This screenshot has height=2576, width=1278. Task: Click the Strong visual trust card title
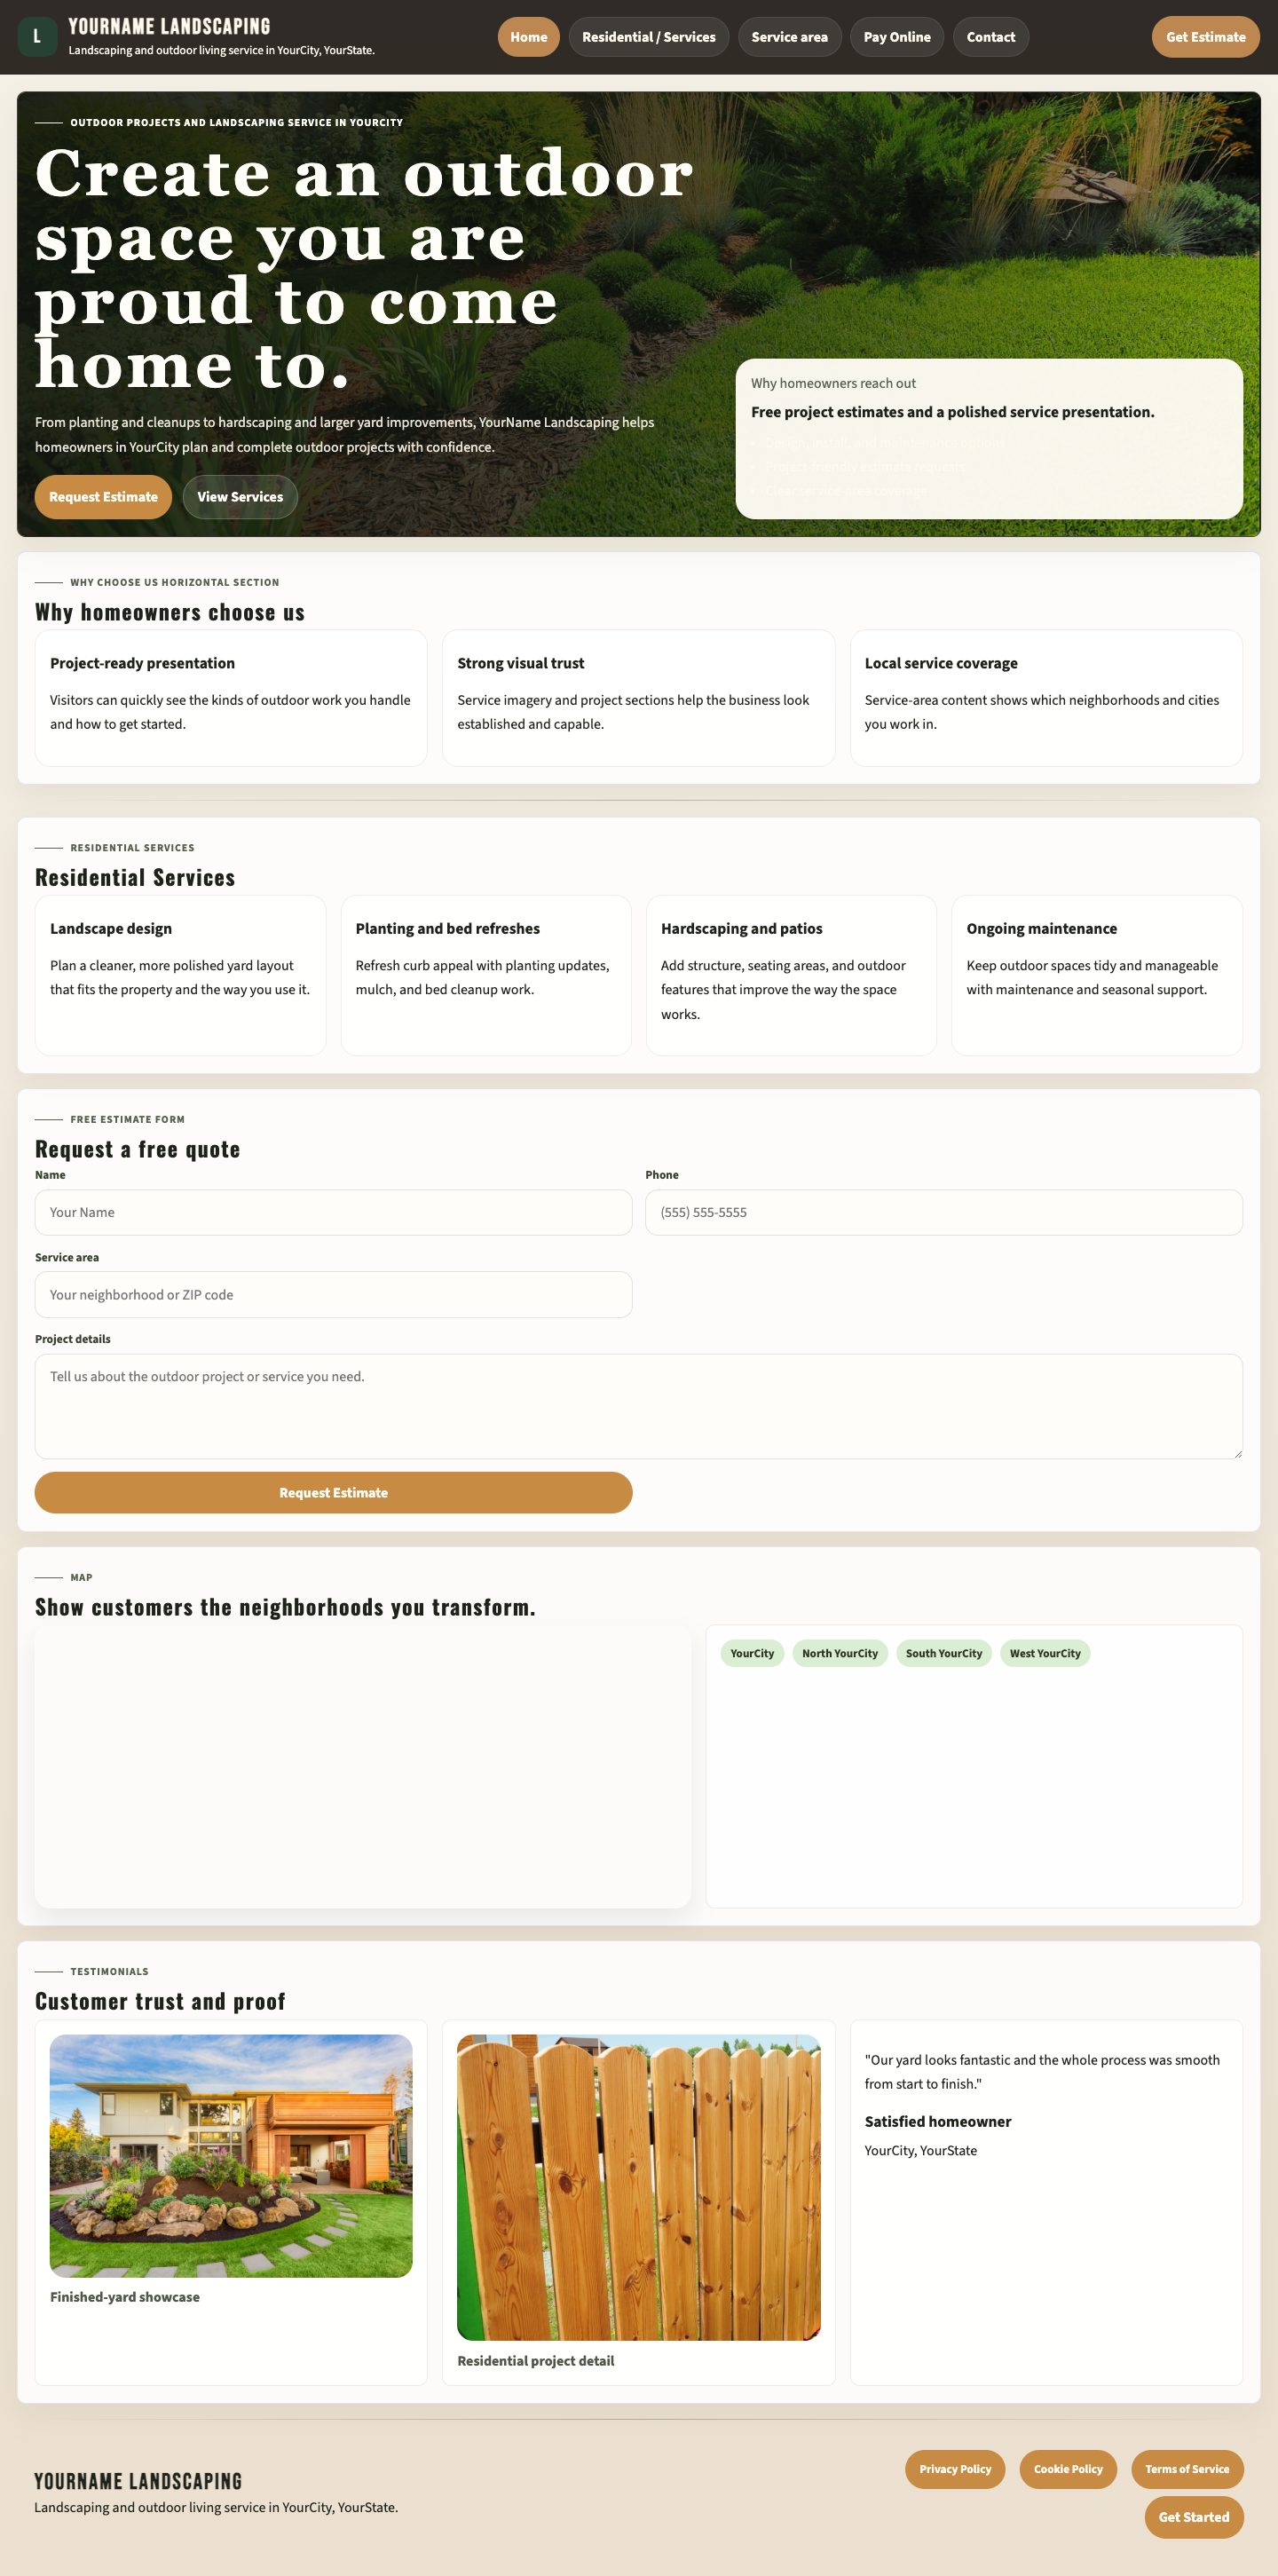point(520,663)
